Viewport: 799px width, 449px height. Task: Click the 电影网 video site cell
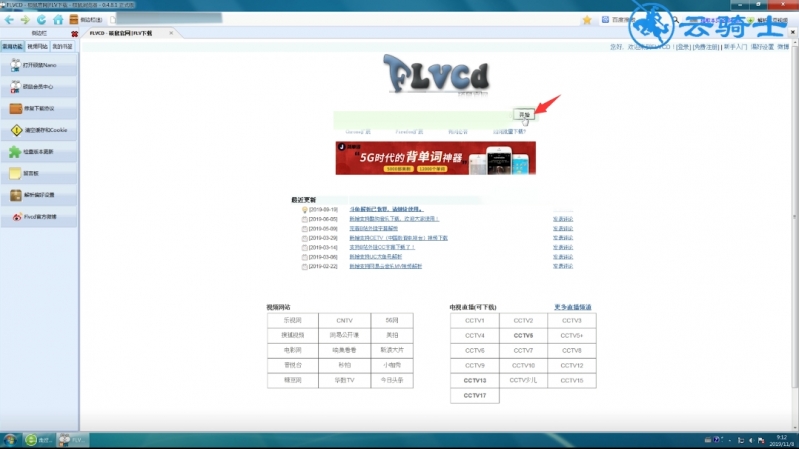click(x=292, y=350)
